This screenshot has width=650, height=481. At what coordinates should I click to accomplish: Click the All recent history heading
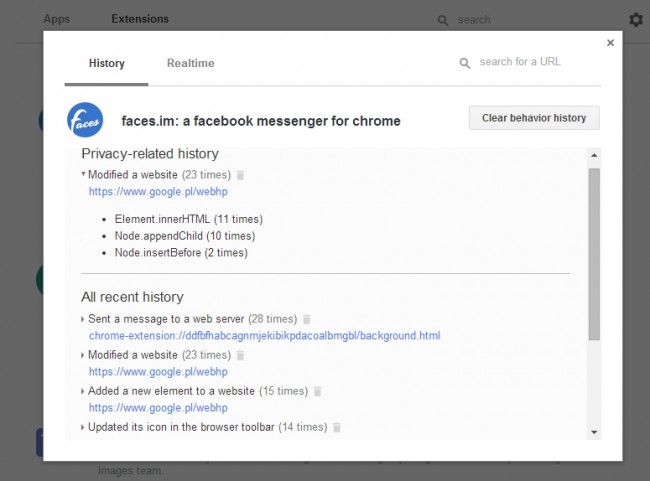click(132, 297)
